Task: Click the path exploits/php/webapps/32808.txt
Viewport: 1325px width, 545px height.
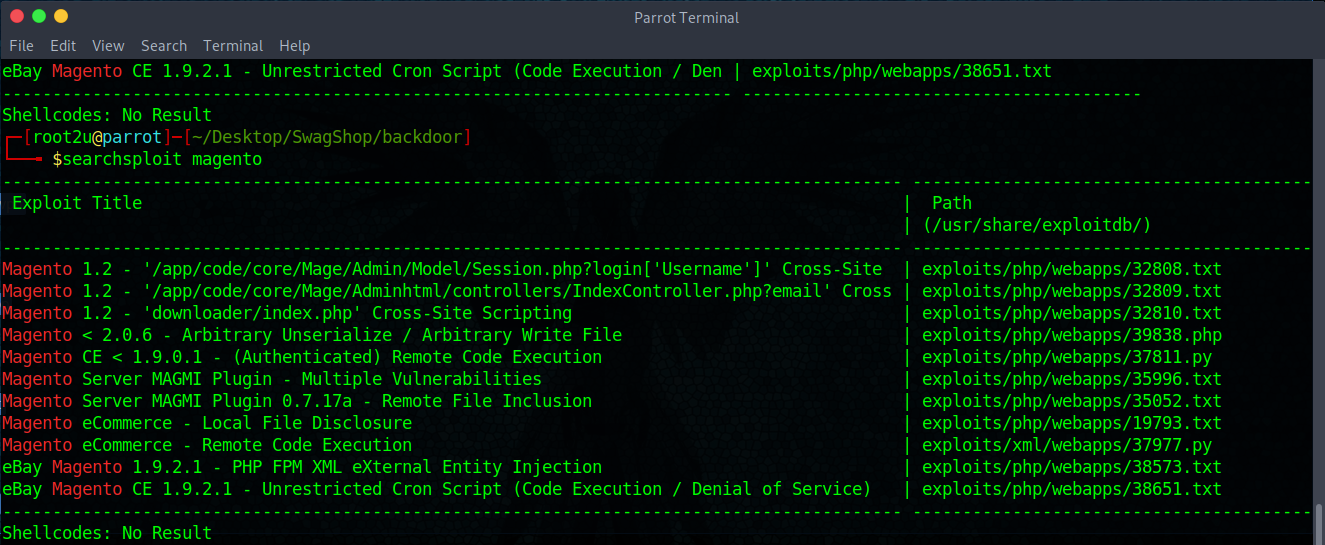Action: (x=1072, y=269)
